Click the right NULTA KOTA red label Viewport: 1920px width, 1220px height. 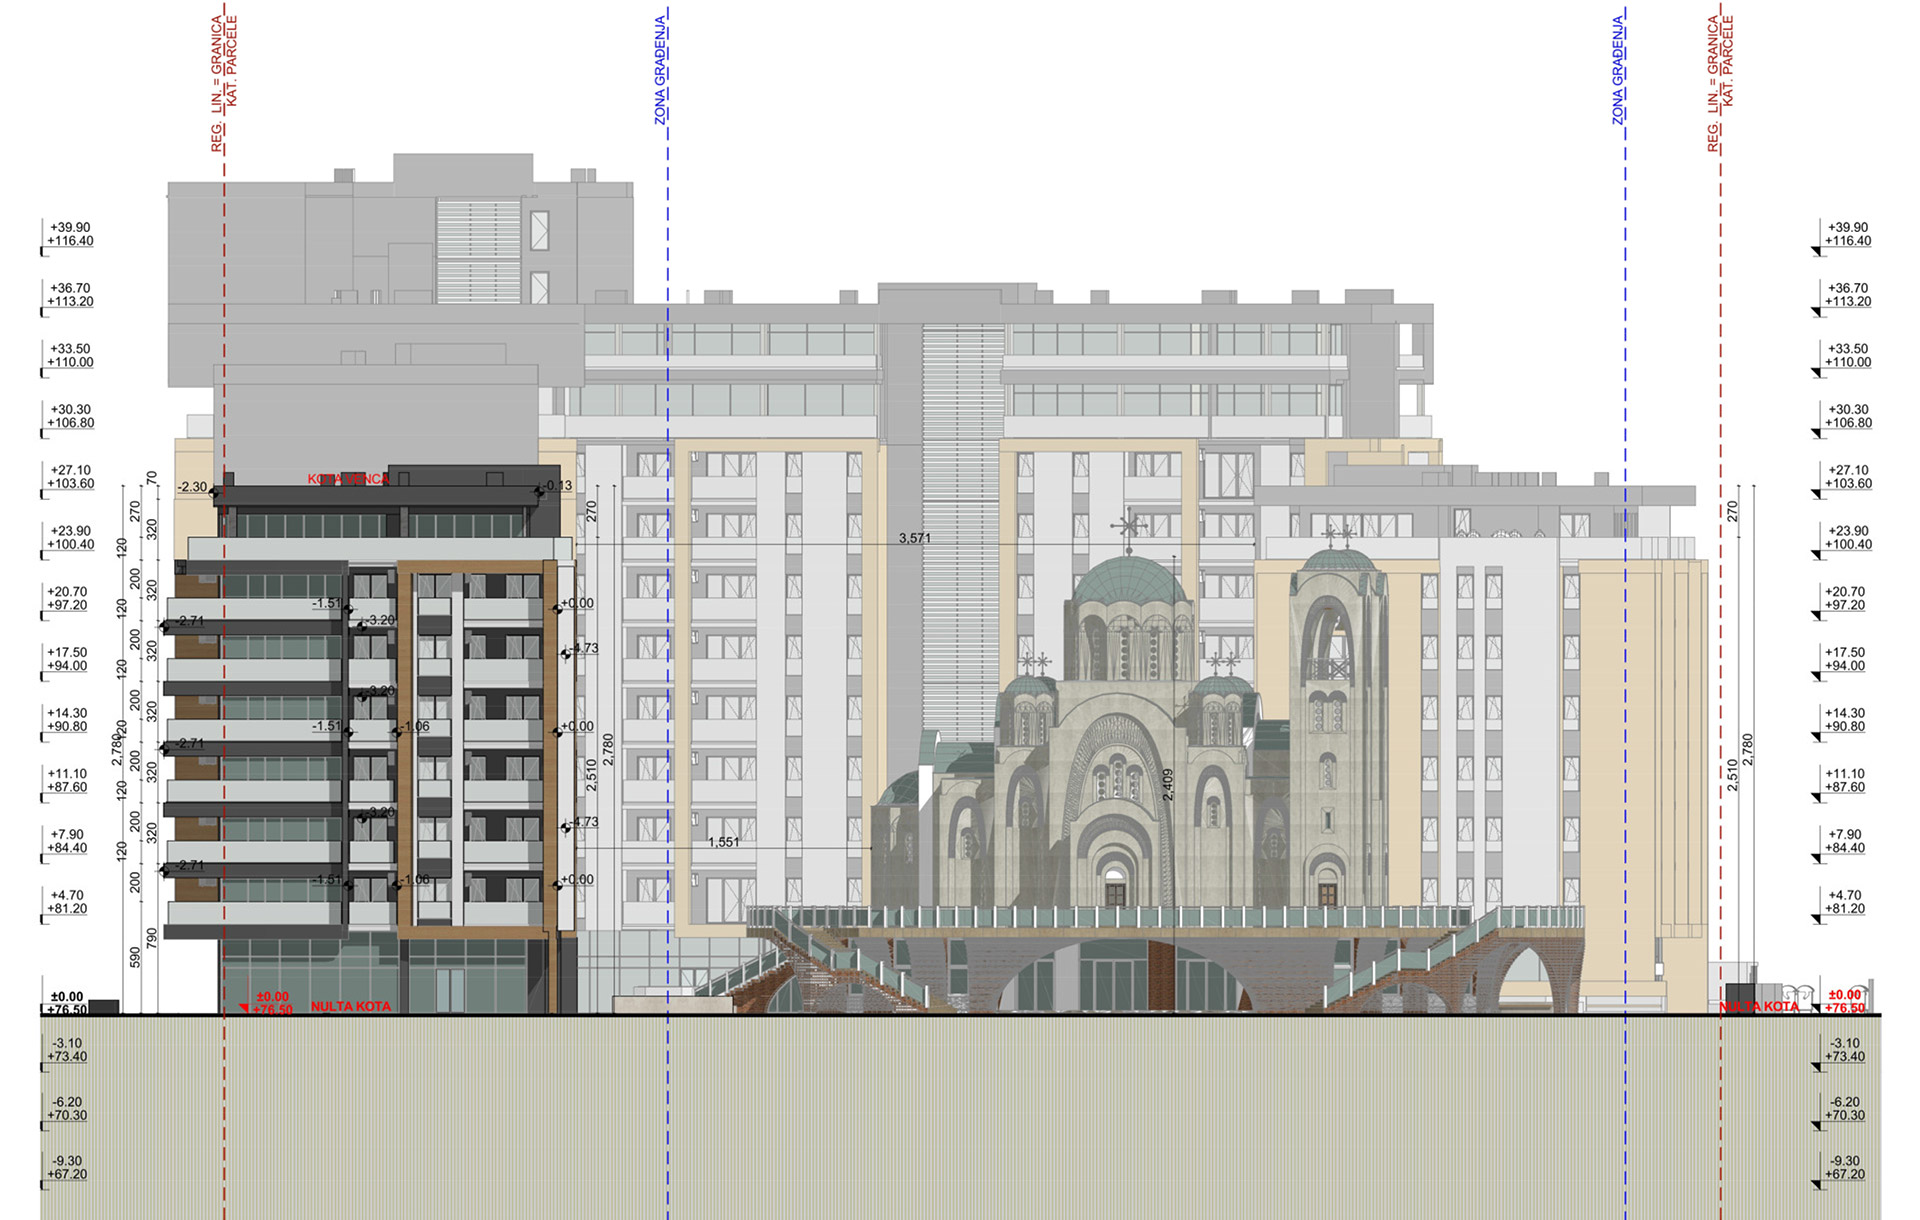coord(1759,1007)
